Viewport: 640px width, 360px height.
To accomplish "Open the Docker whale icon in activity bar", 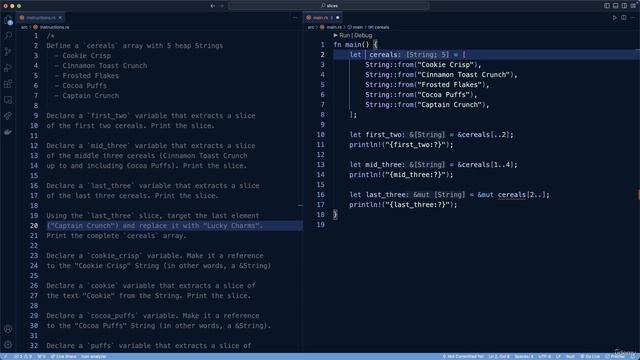I will tap(8, 132).
